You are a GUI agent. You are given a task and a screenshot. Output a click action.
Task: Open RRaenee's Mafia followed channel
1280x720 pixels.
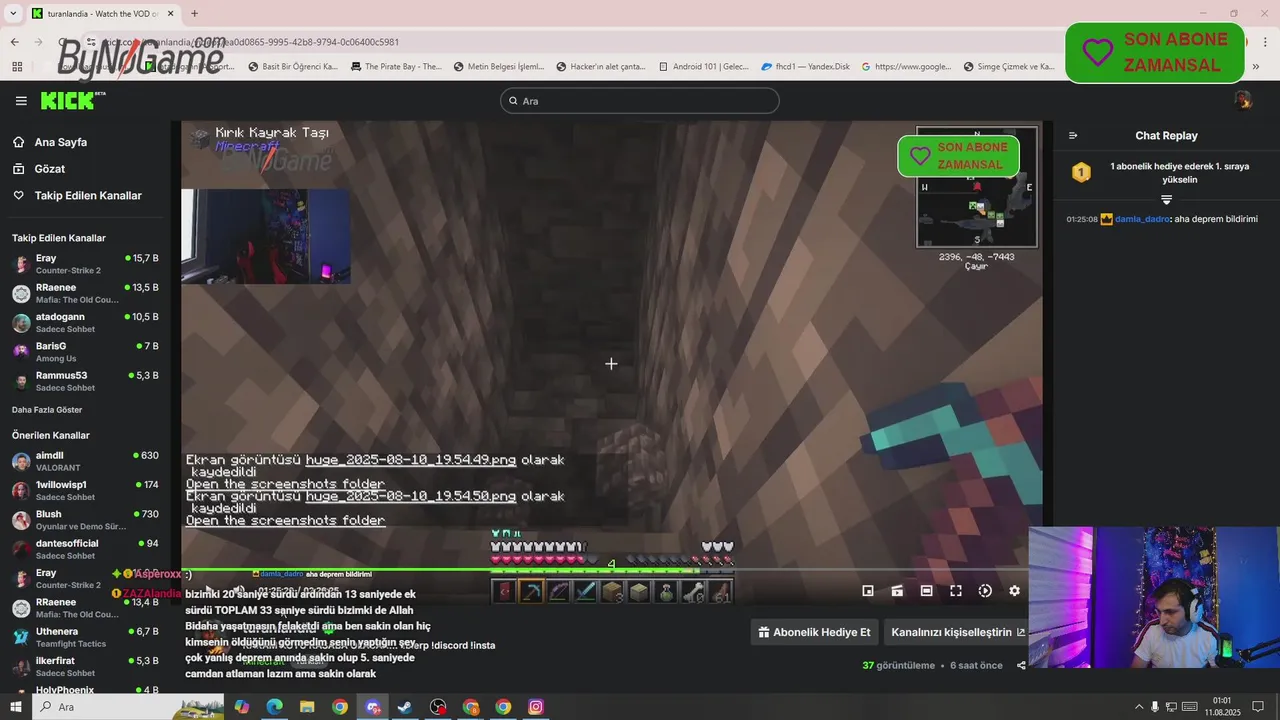coord(85,293)
